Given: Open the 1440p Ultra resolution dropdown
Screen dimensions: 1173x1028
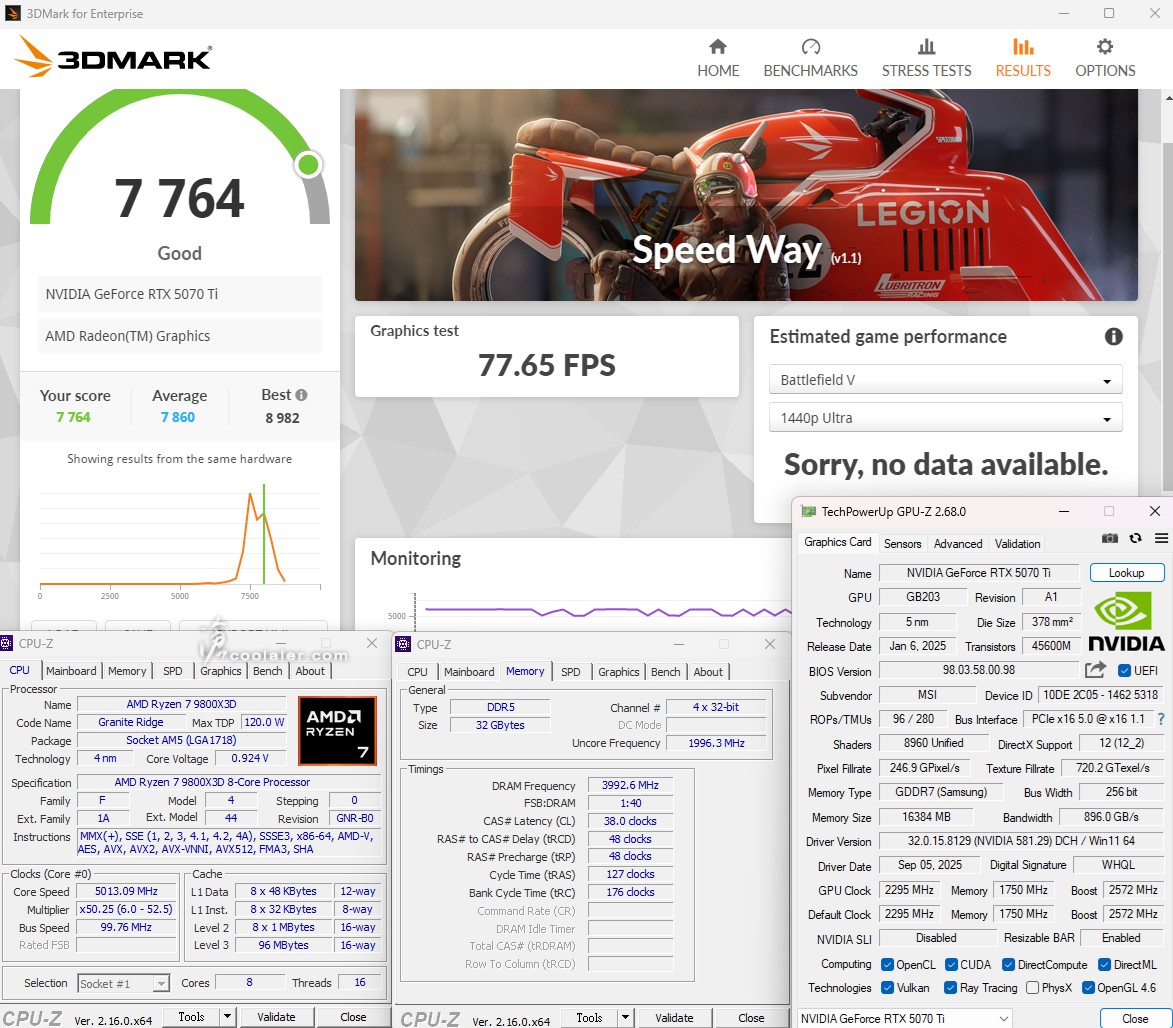Looking at the screenshot, I should pos(946,417).
